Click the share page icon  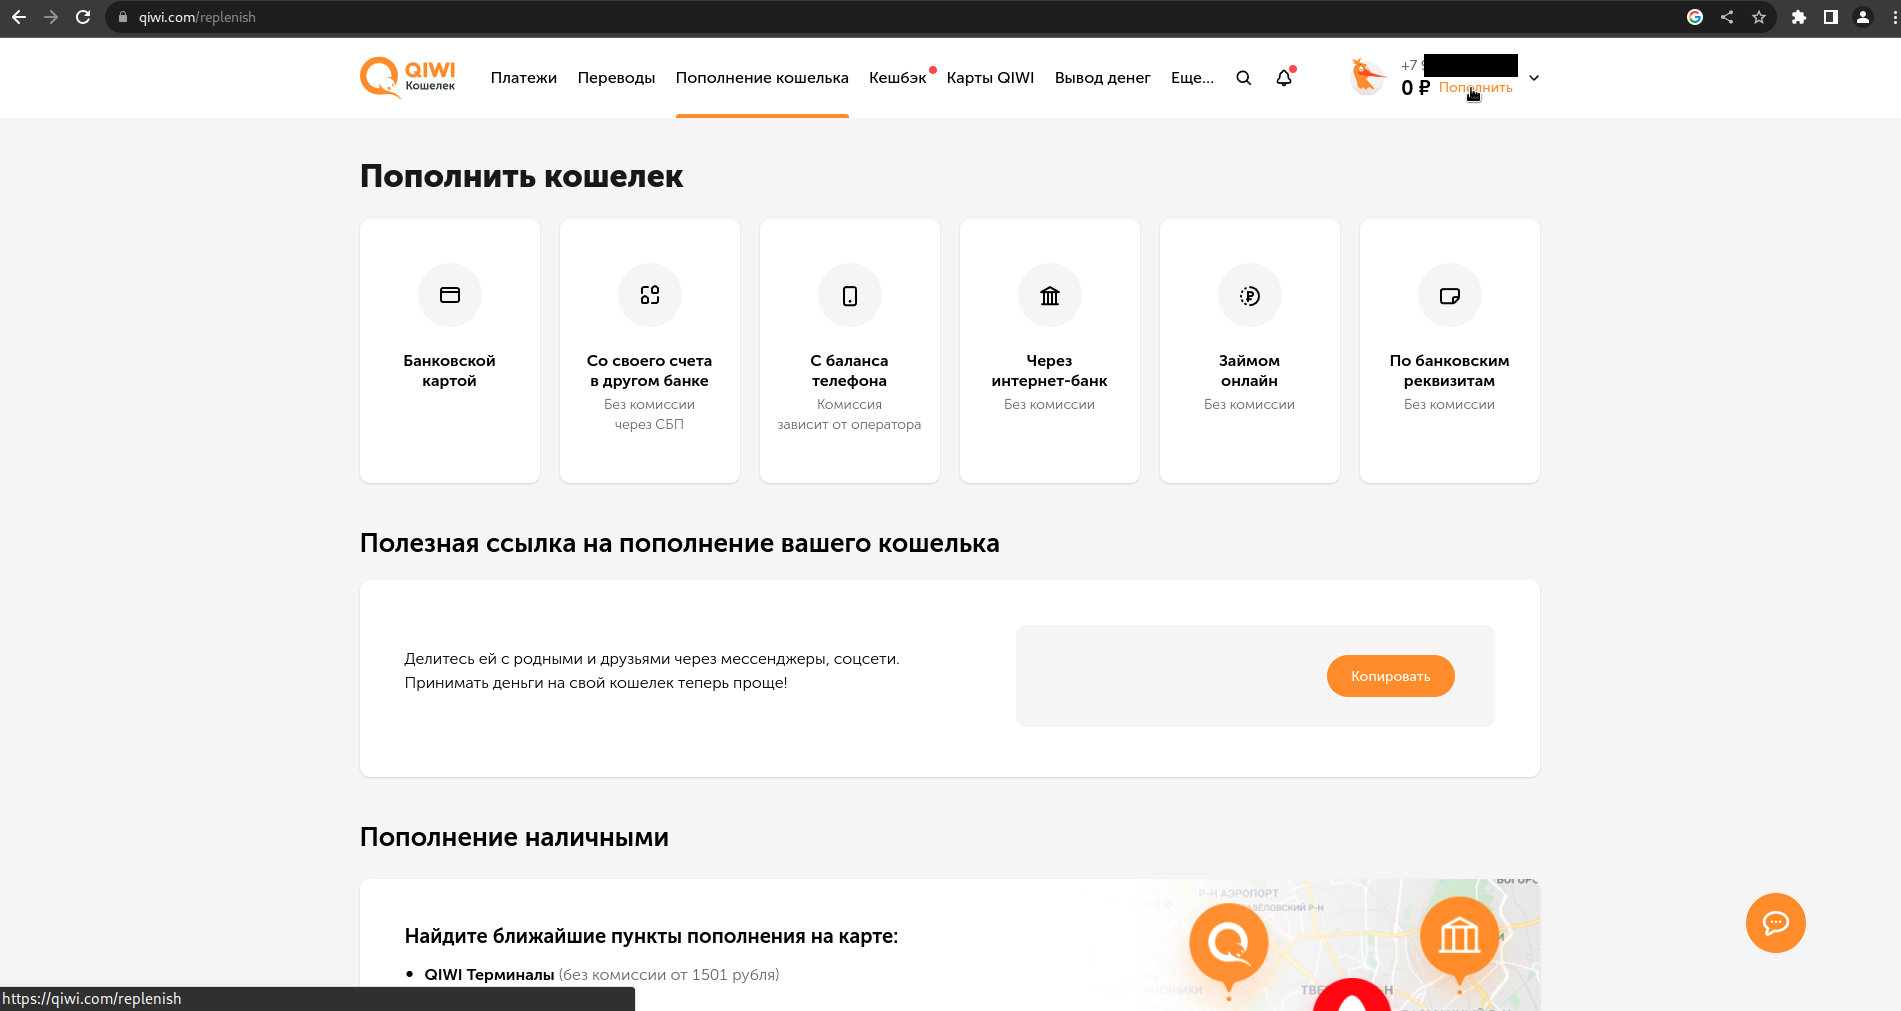coord(1727,17)
